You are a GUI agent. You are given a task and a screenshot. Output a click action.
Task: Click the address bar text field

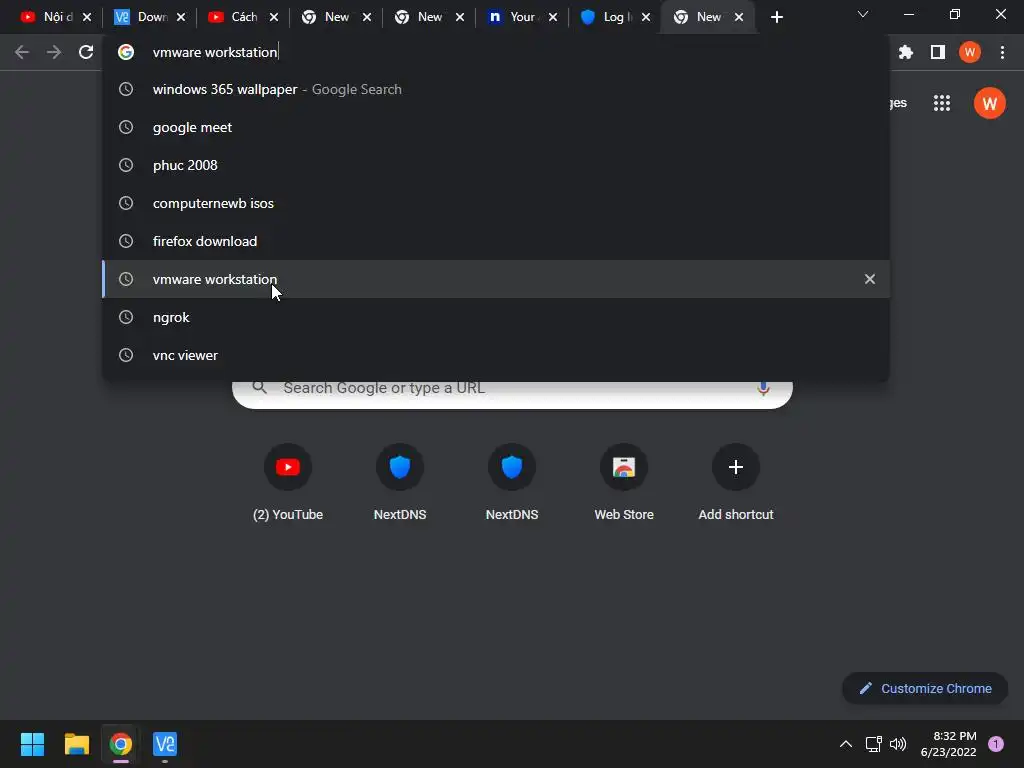pyautogui.click(x=496, y=52)
